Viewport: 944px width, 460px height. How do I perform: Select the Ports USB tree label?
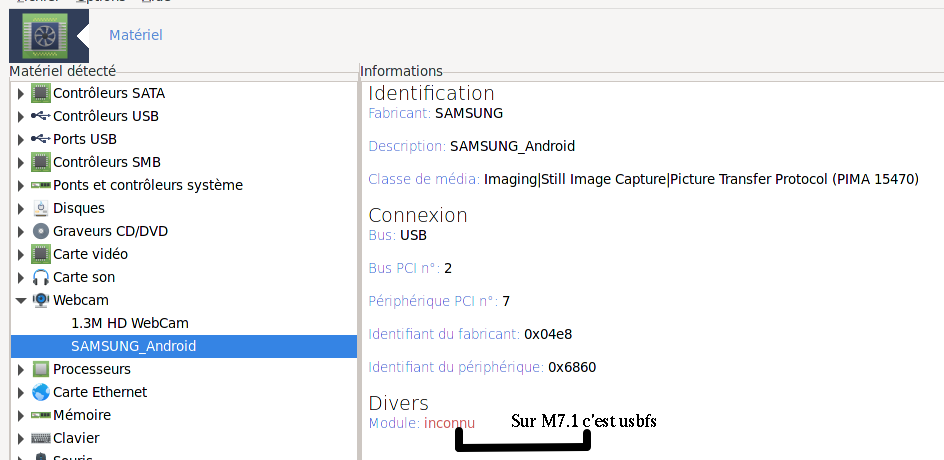pyautogui.click(x=85, y=139)
